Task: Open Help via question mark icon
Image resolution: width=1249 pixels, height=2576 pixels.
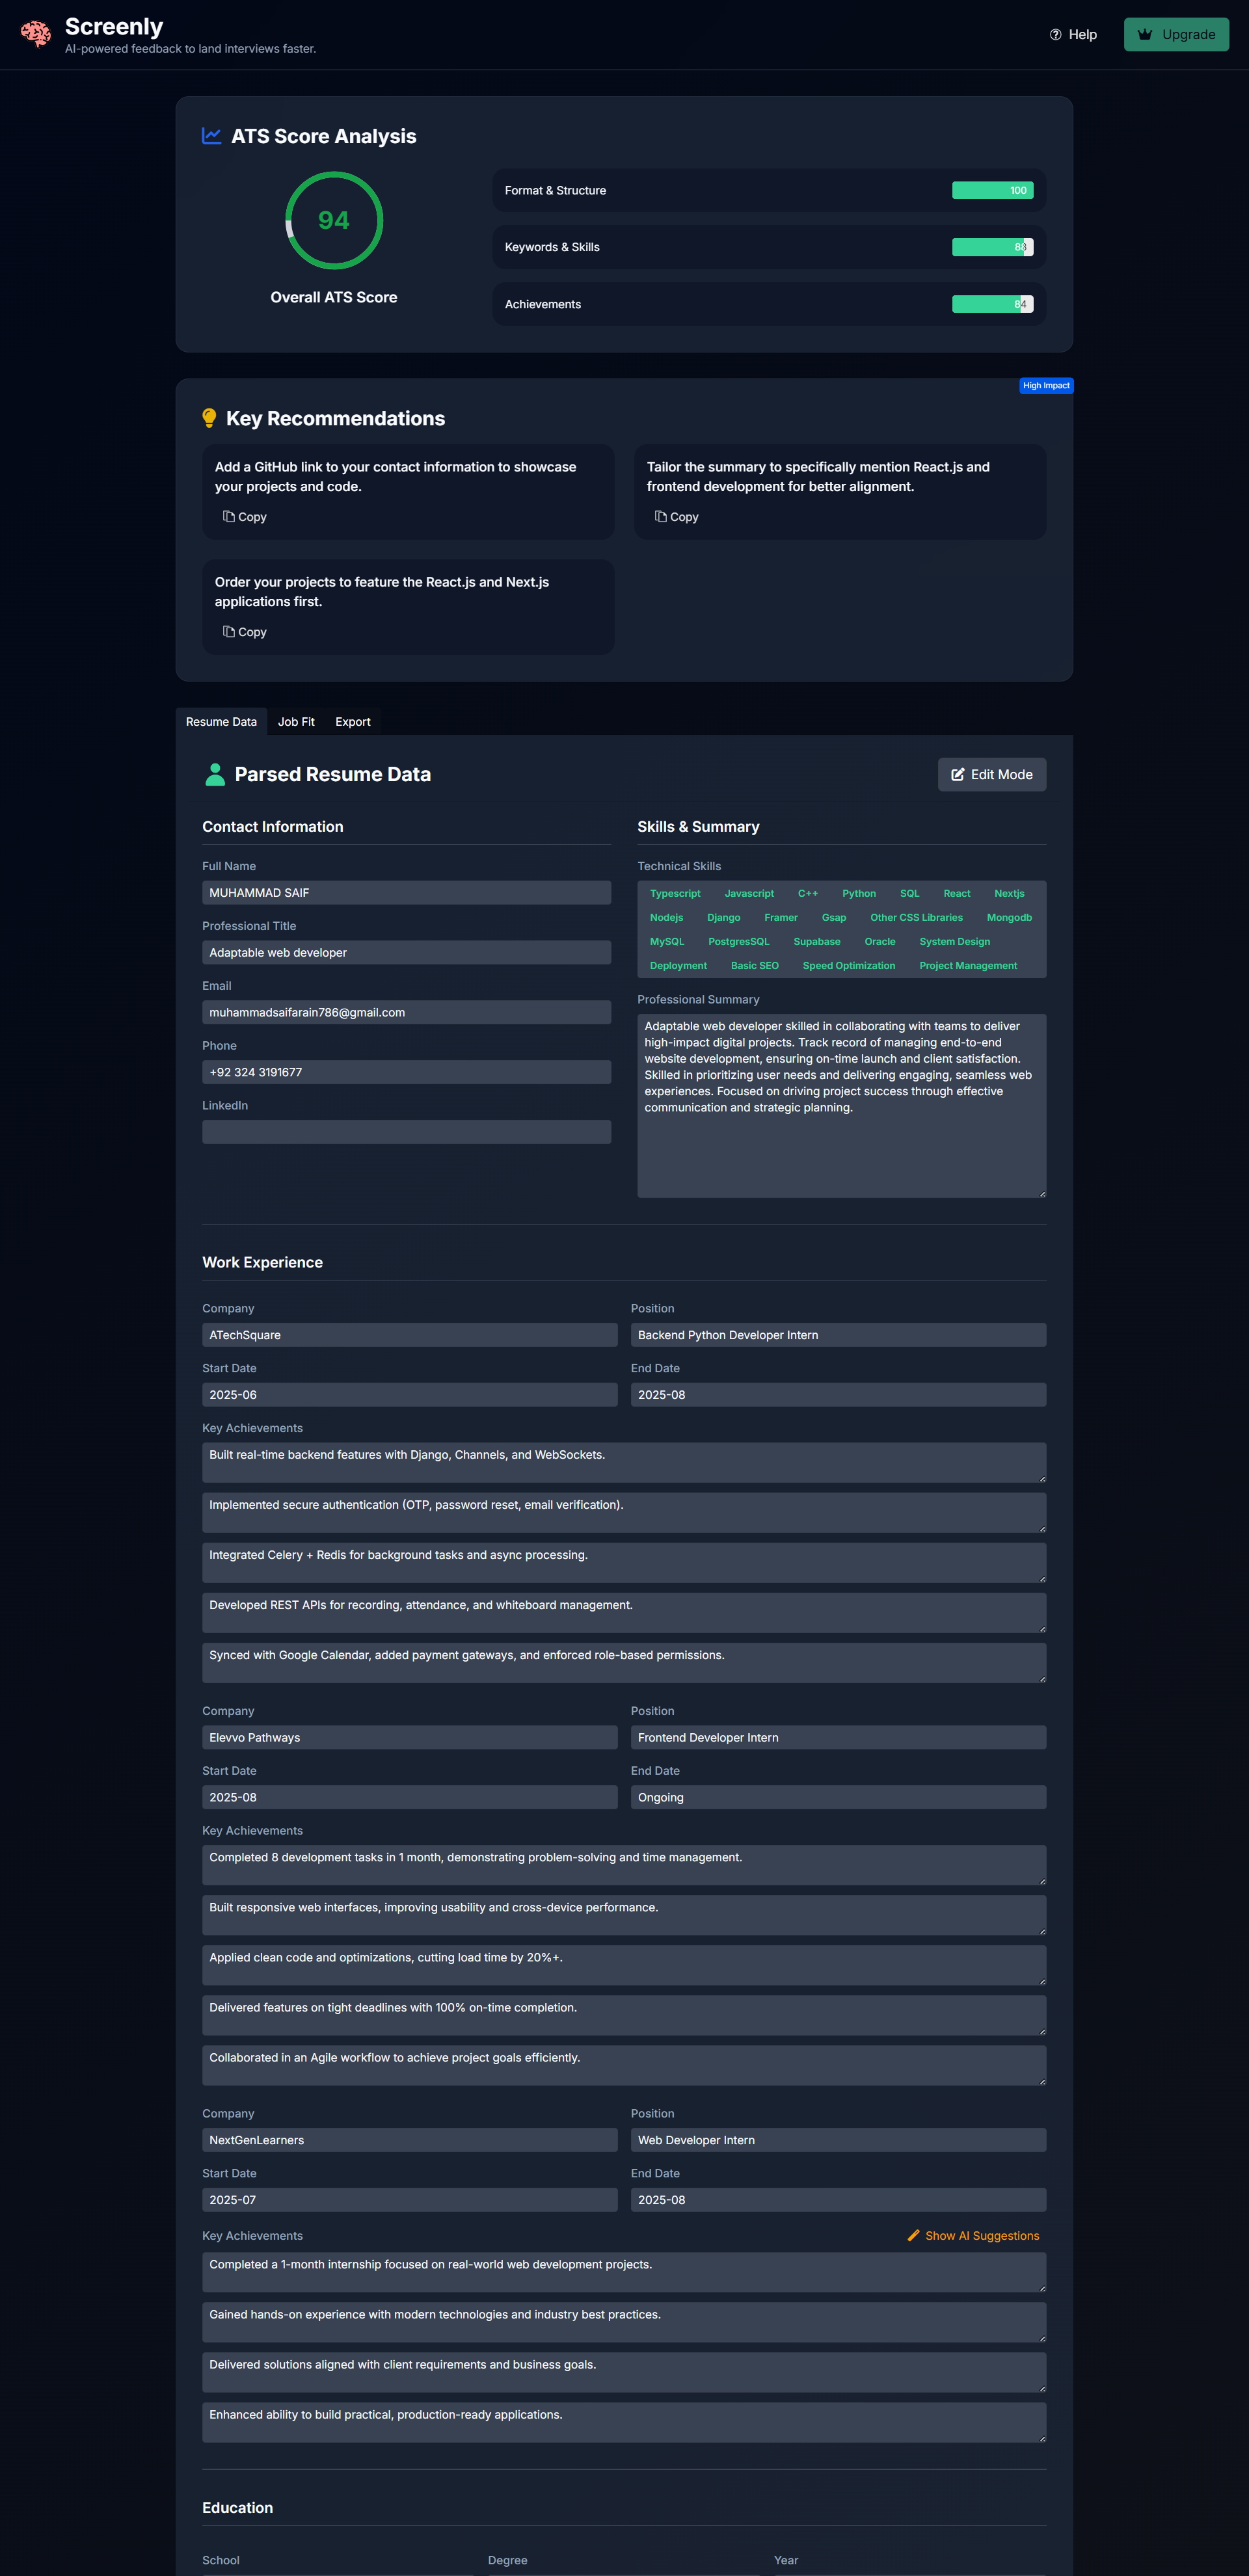Action: pos(1055,35)
